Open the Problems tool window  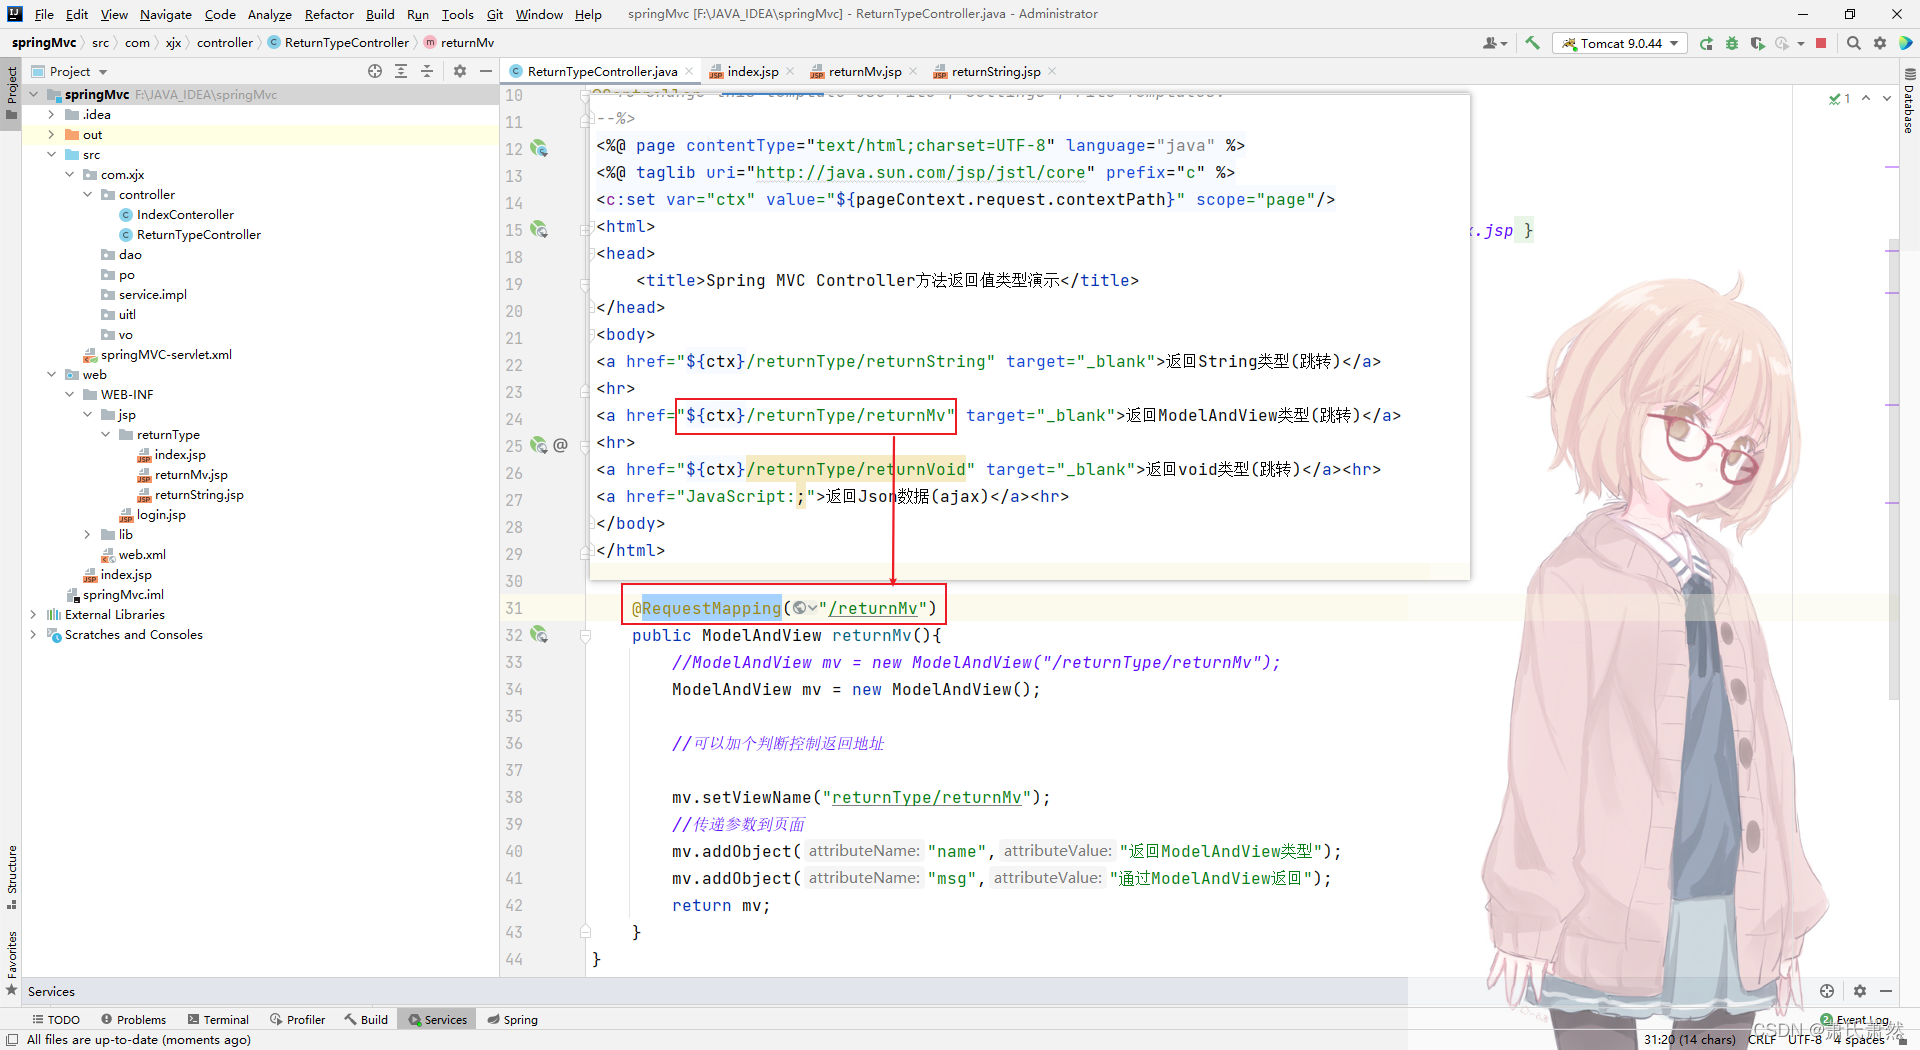(134, 1019)
